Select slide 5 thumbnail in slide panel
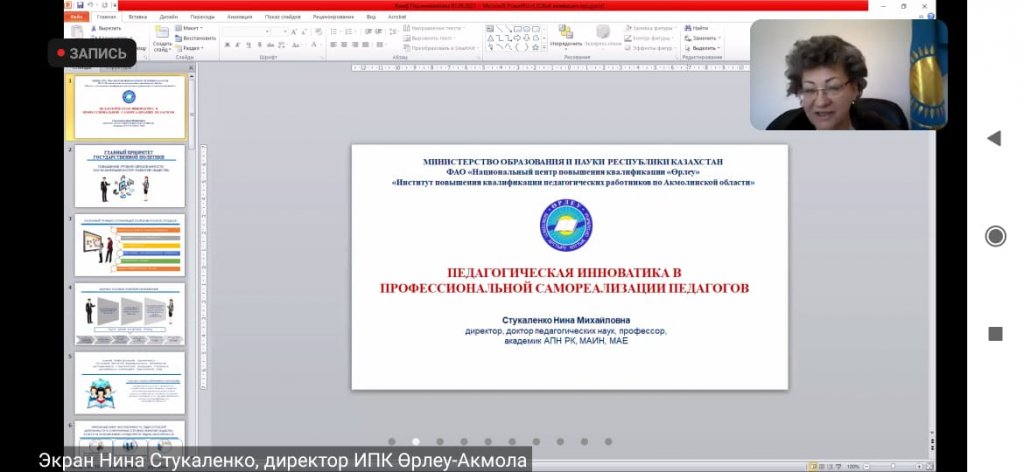The width and height of the screenshot is (1024, 472). [130, 383]
